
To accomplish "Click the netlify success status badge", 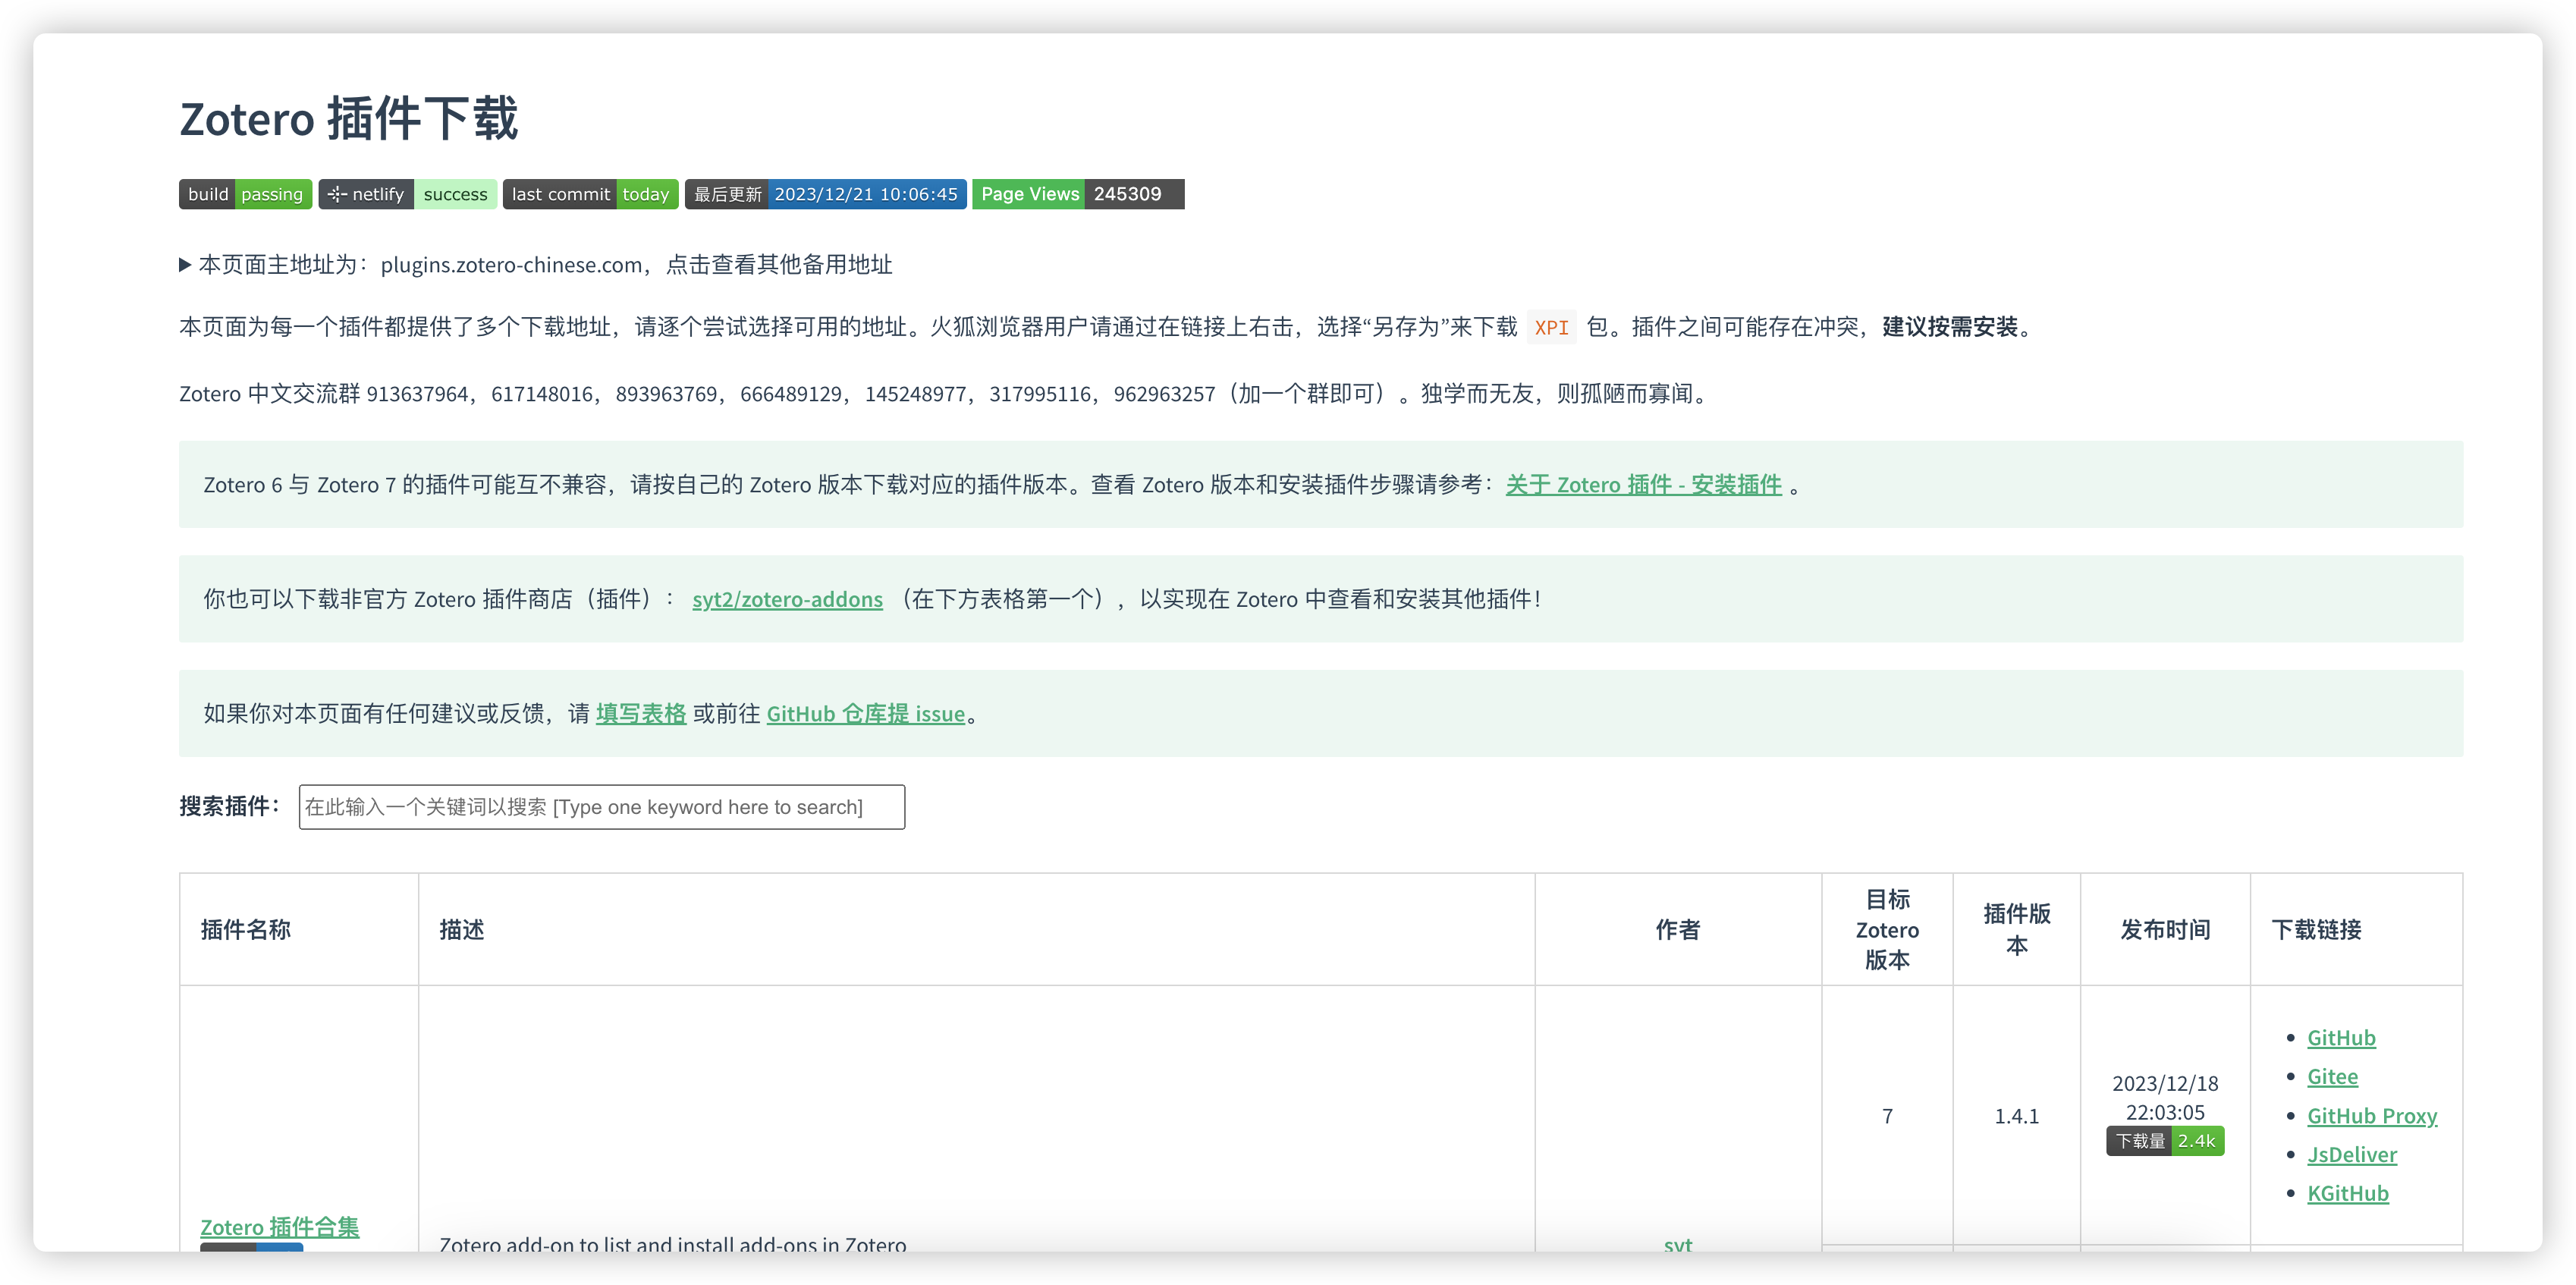I will [x=407, y=194].
